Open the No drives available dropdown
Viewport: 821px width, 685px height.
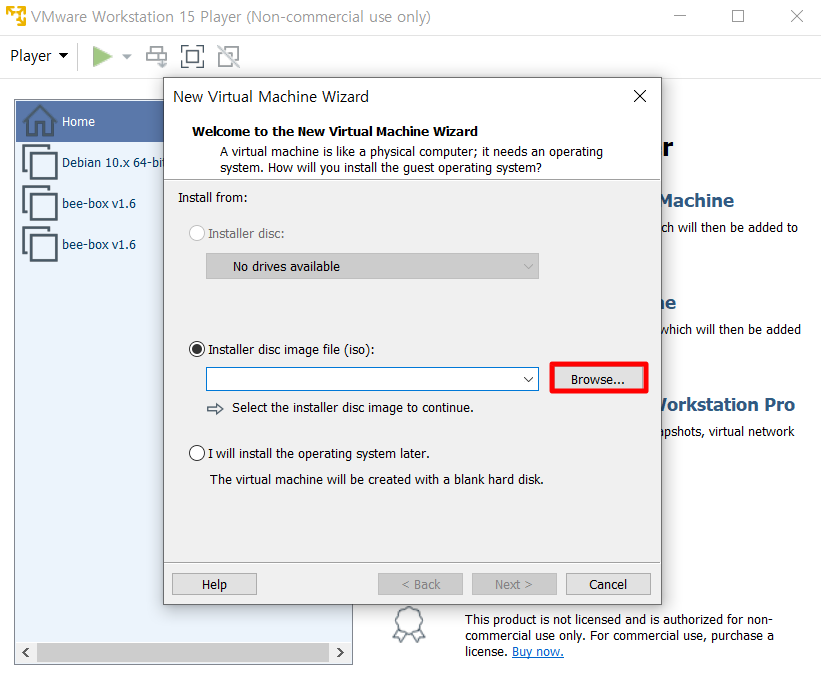(x=372, y=266)
